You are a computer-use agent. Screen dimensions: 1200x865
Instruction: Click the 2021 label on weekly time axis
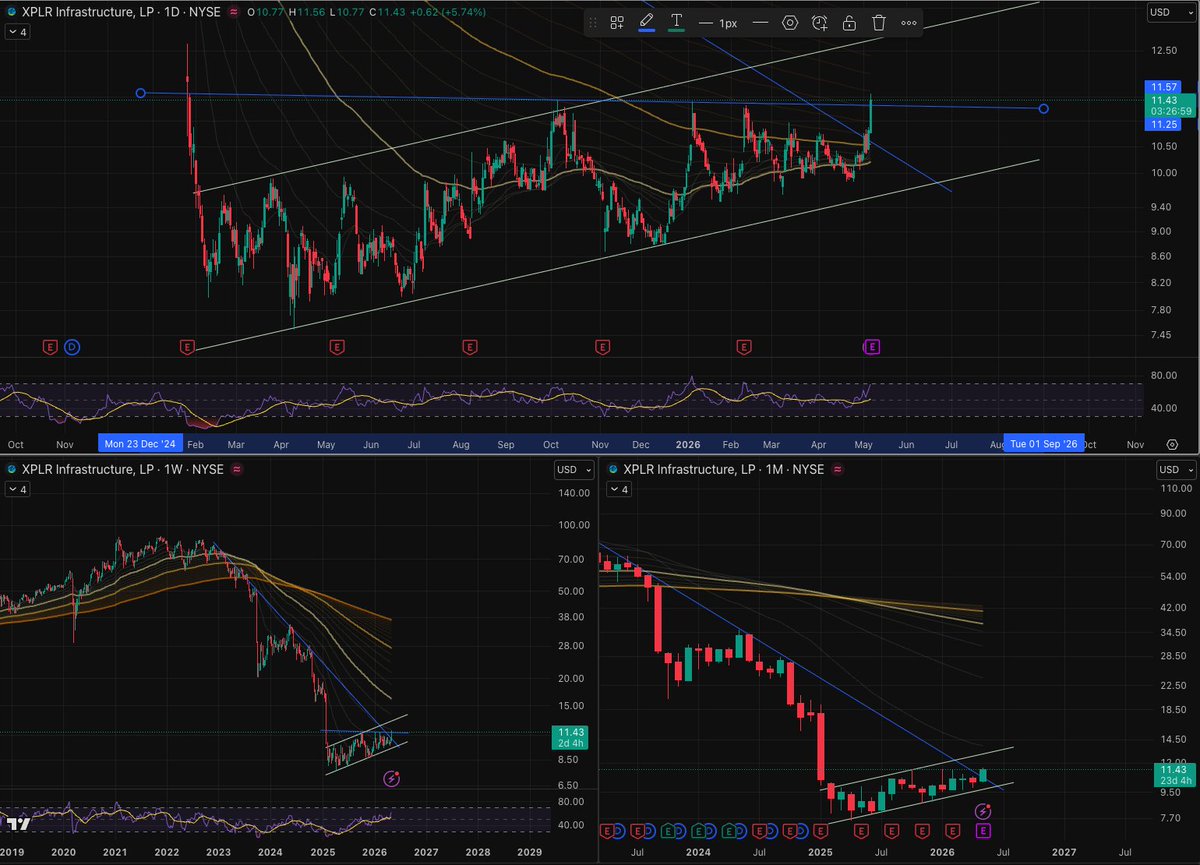(x=115, y=851)
